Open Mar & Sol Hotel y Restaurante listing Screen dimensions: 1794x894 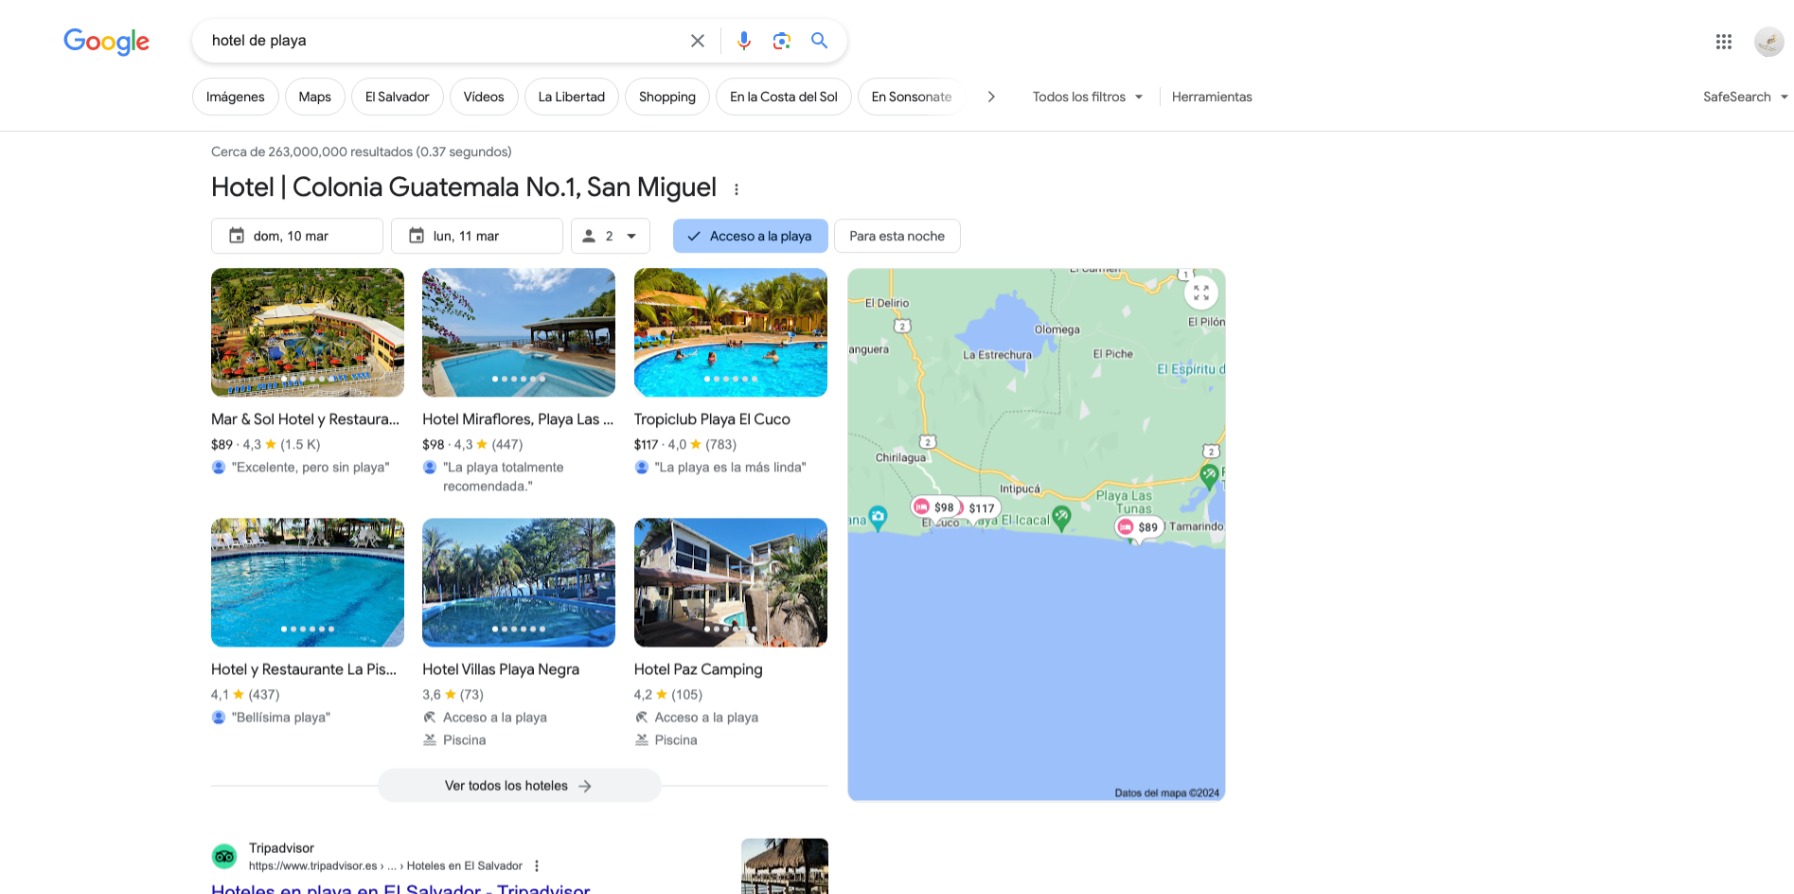click(x=305, y=420)
